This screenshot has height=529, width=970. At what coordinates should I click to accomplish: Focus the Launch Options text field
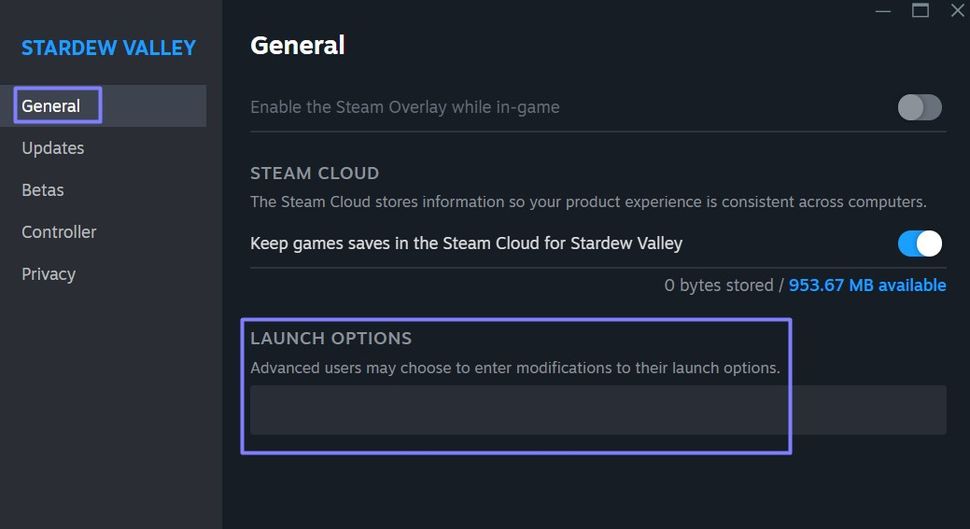597,410
